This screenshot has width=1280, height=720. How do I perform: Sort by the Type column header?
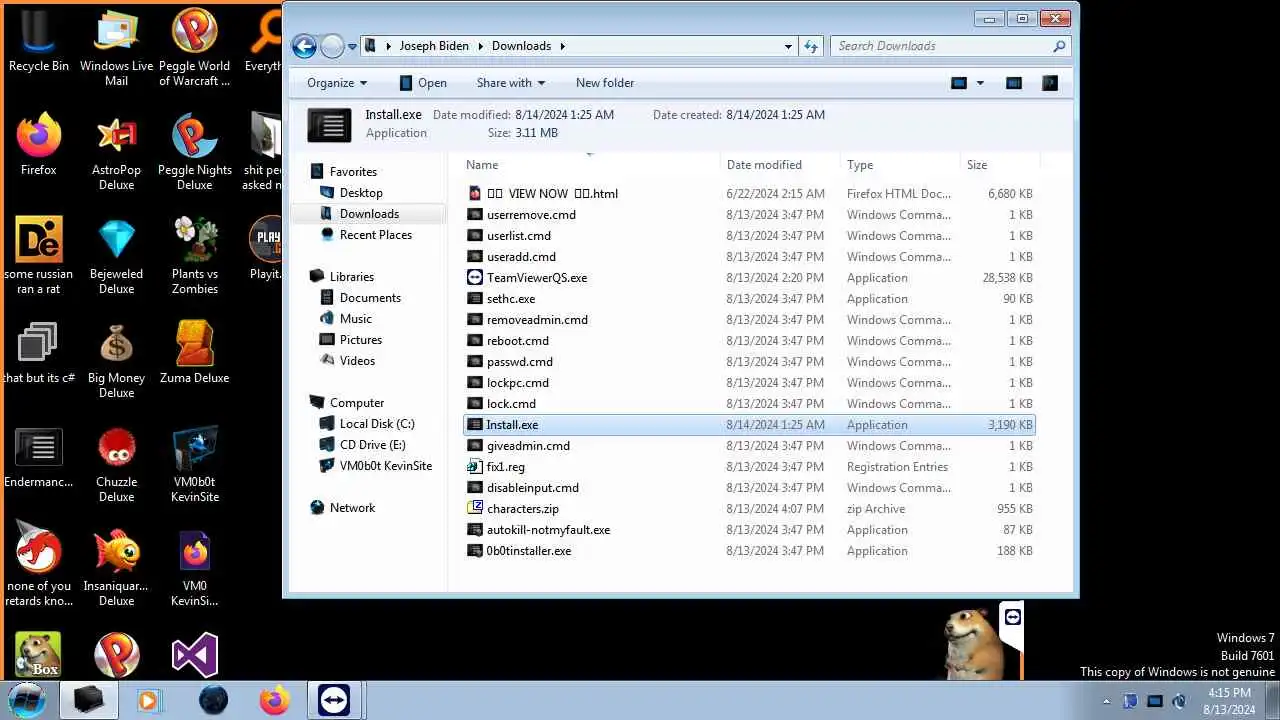coord(900,165)
